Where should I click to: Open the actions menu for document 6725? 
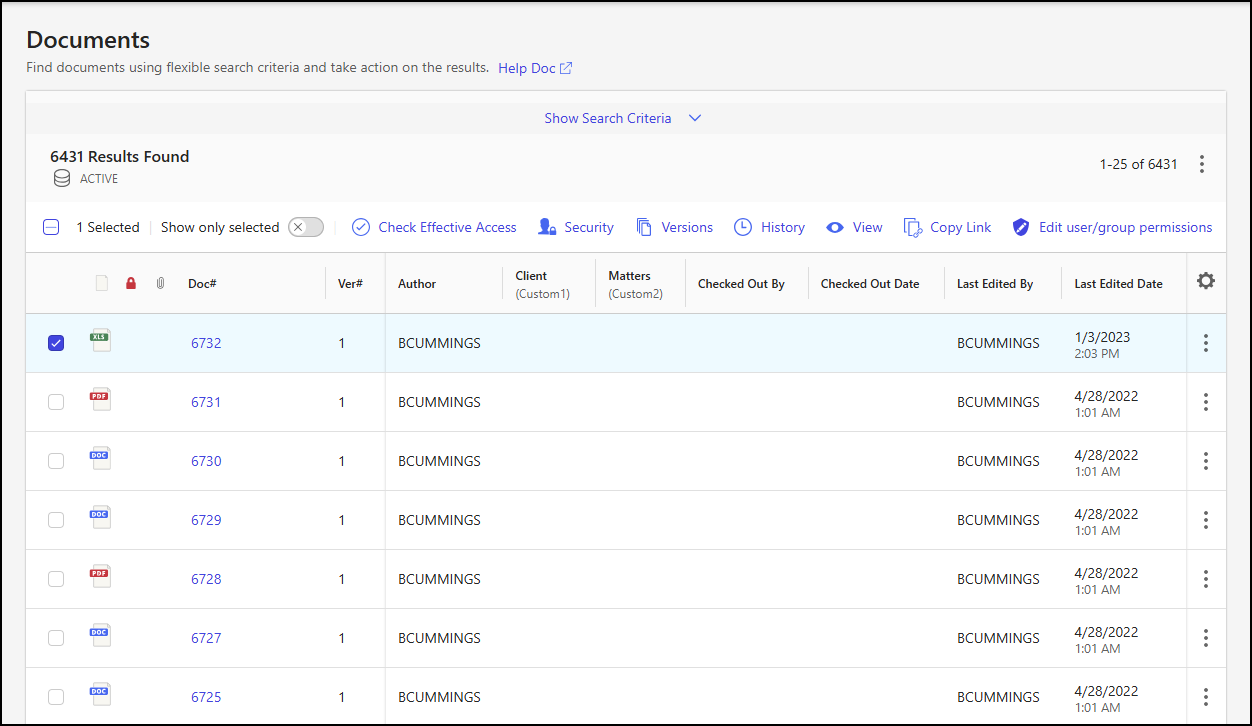point(1206,696)
